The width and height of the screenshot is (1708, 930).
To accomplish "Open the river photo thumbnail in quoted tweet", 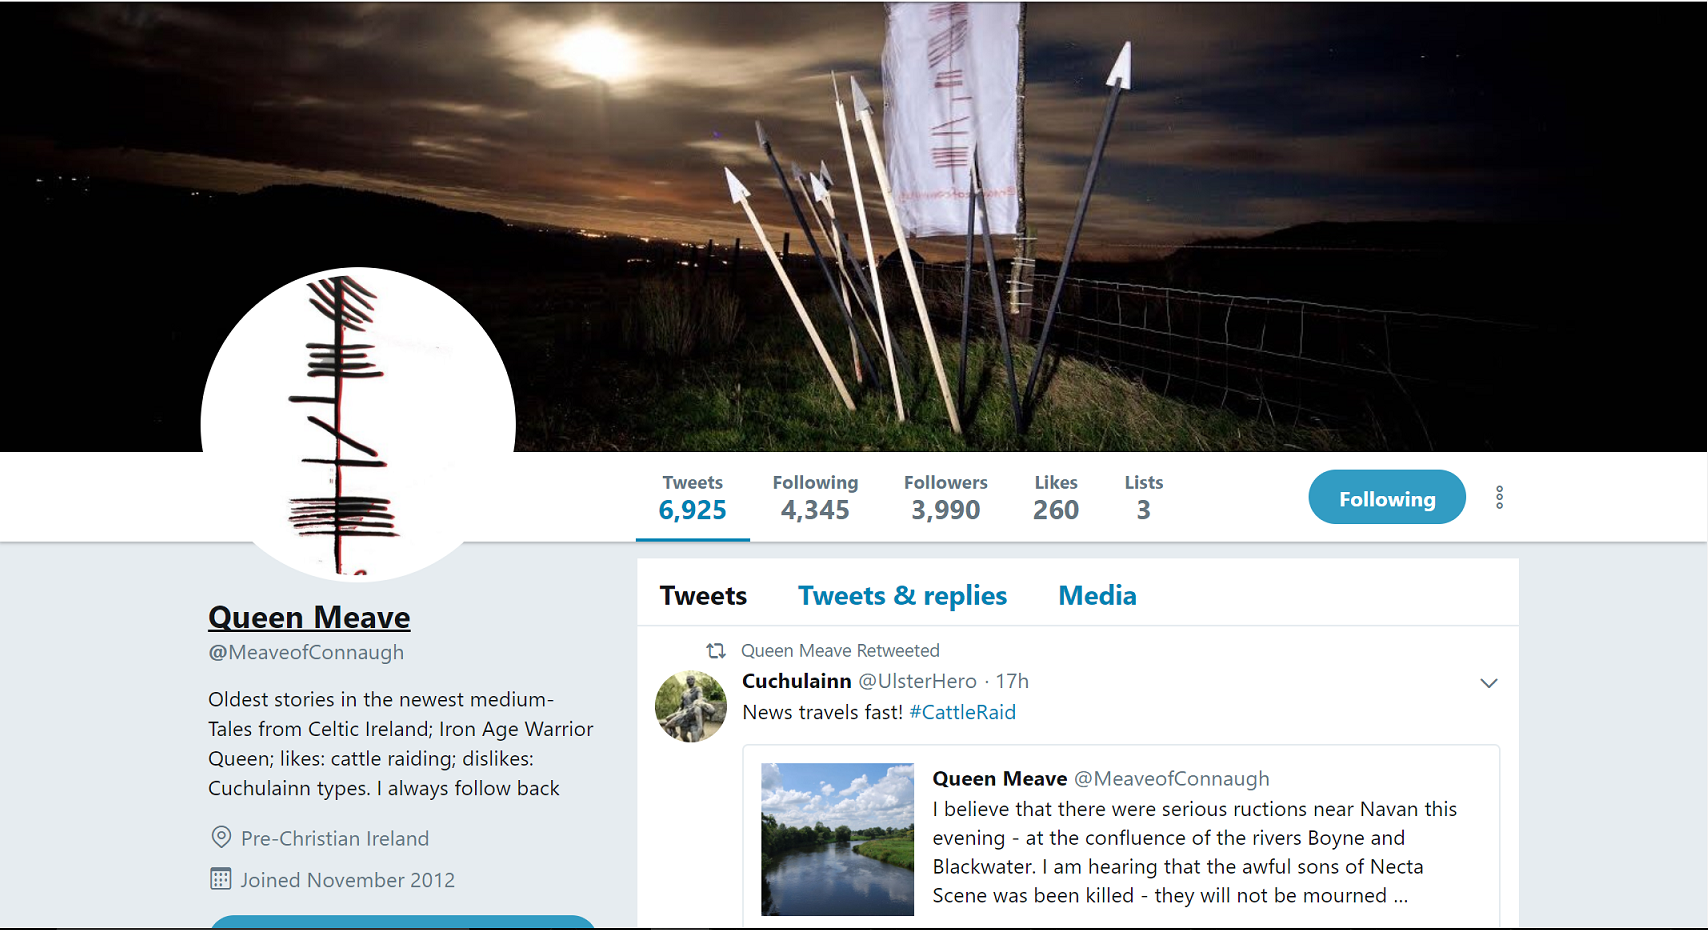I will (x=837, y=839).
